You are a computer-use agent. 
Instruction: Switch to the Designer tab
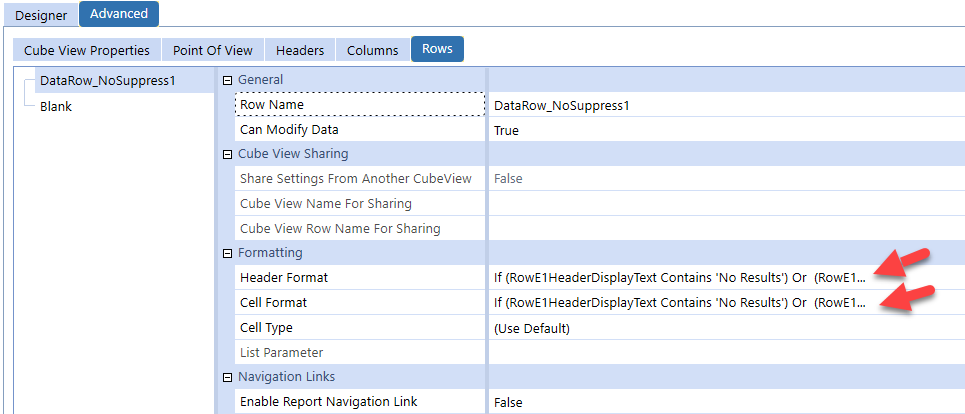coord(40,15)
